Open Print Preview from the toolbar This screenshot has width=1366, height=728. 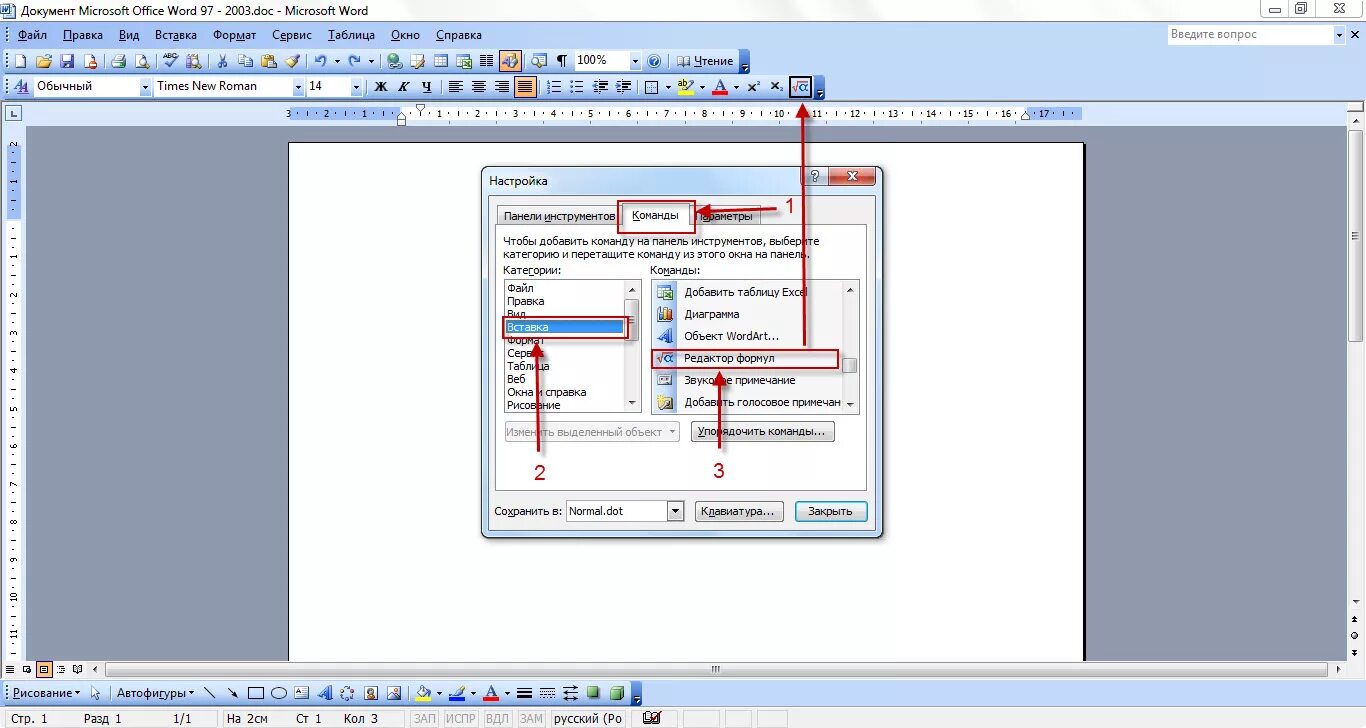pyautogui.click(x=142, y=61)
